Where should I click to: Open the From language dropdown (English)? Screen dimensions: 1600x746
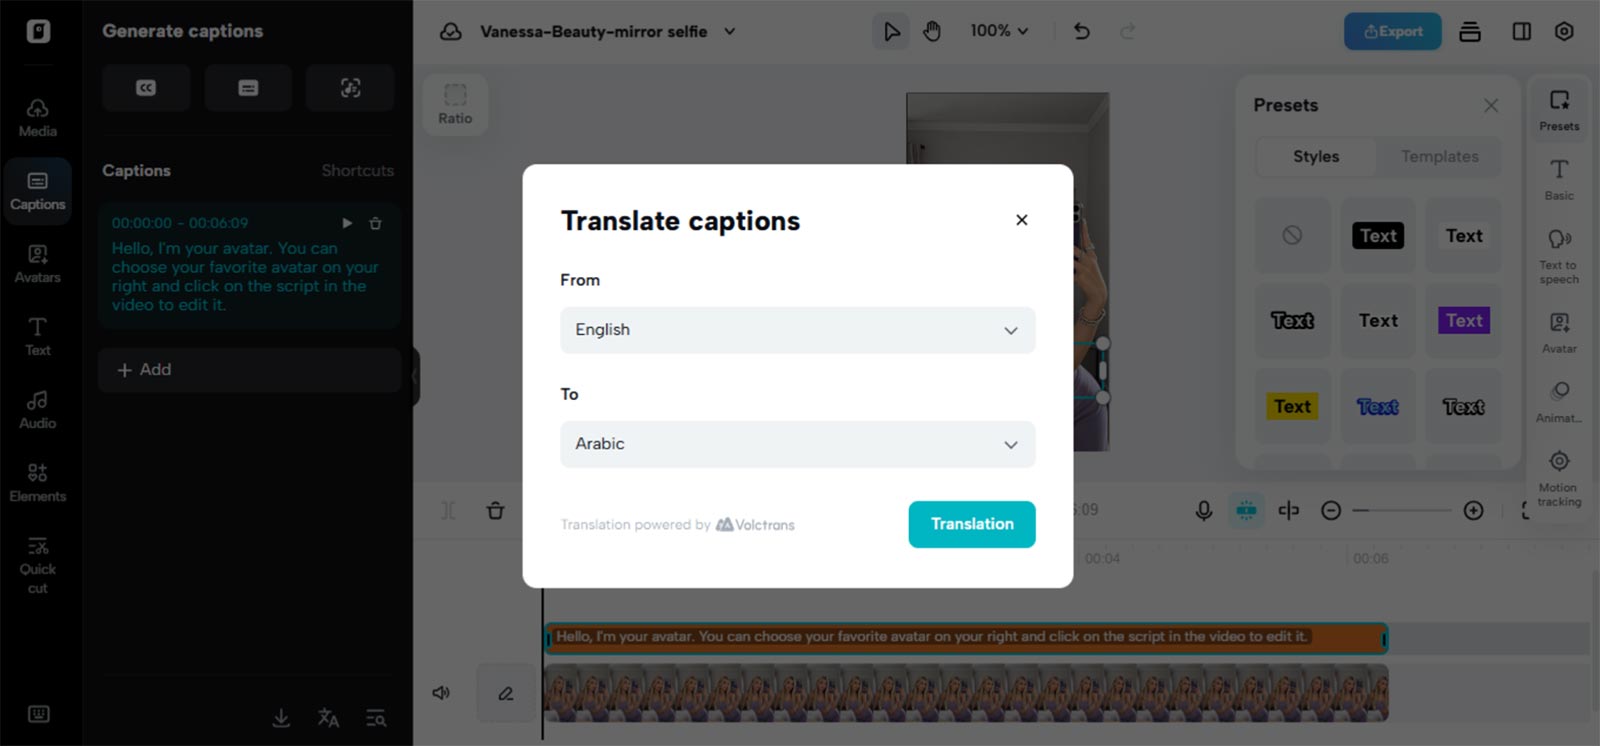pos(797,330)
